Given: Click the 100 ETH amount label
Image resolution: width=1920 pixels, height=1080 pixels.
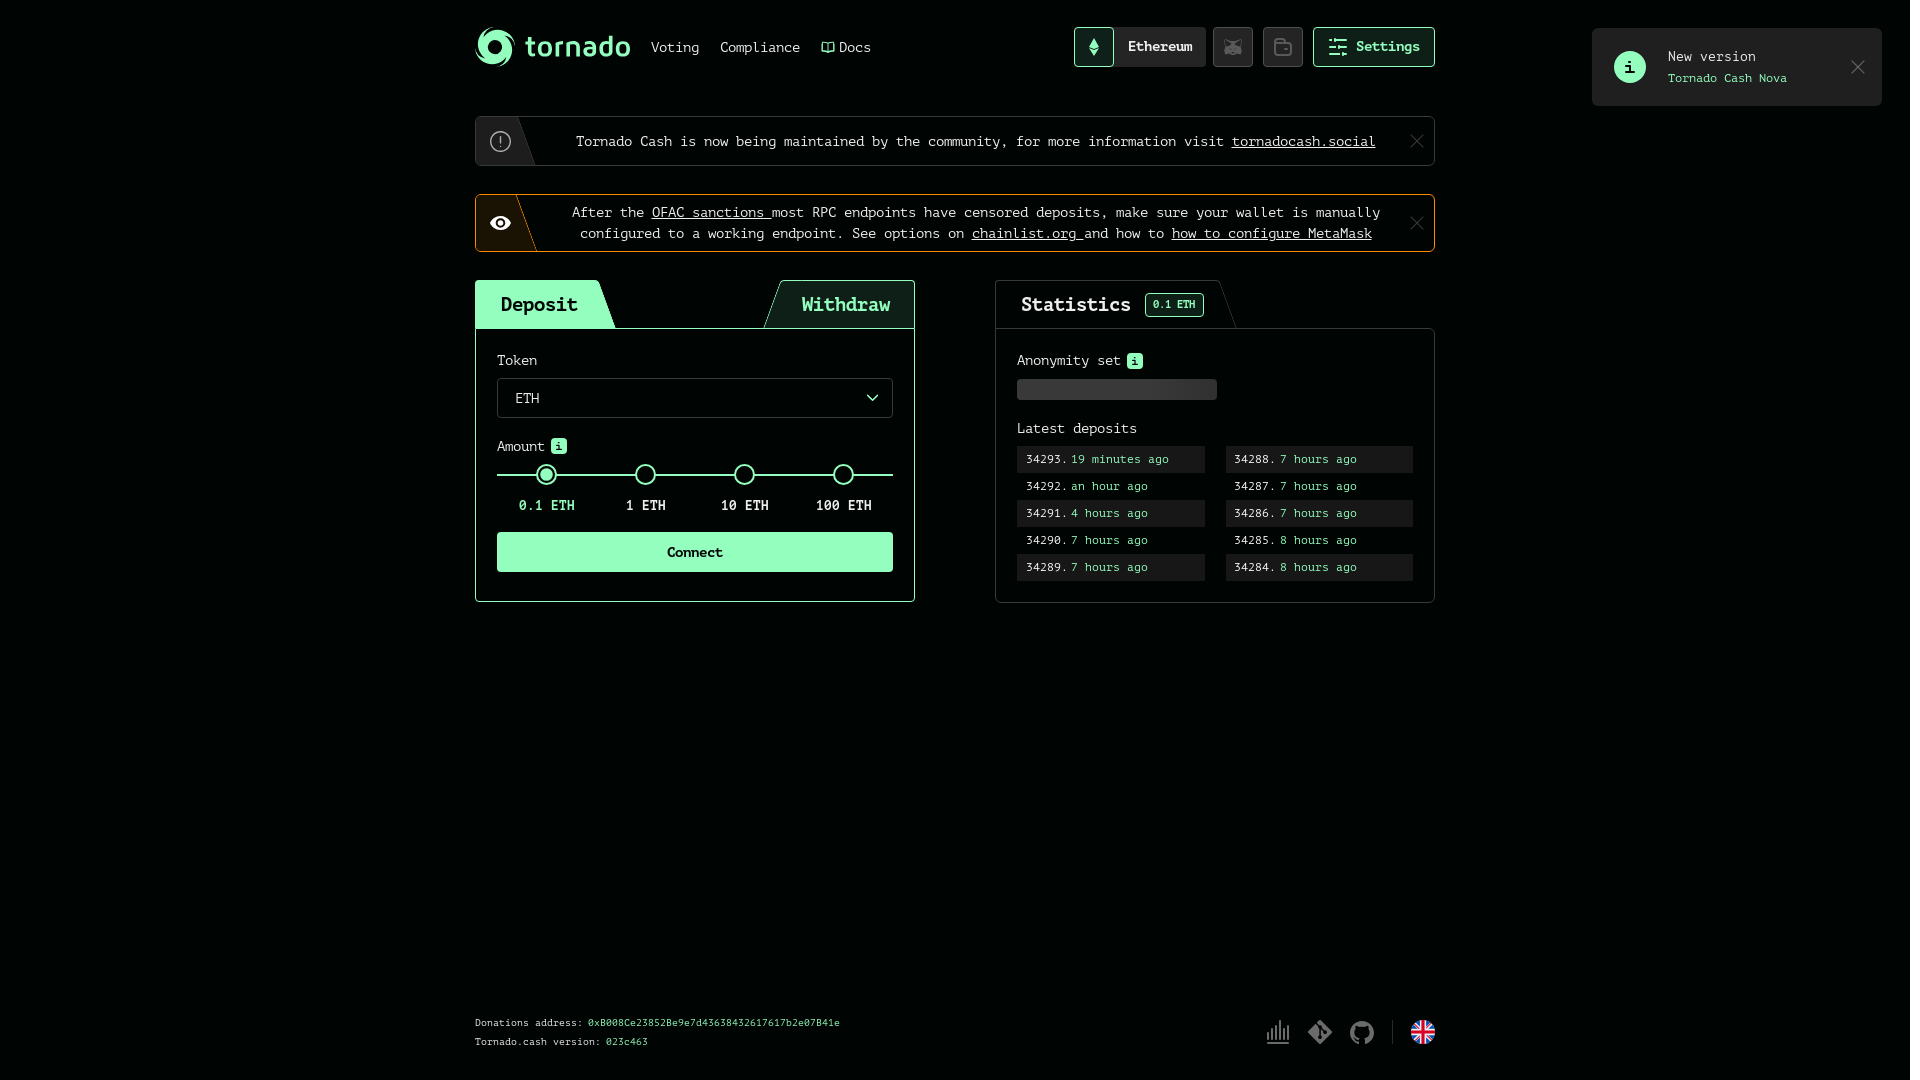Looking at the screenshot, I should (x=843, y=505).
